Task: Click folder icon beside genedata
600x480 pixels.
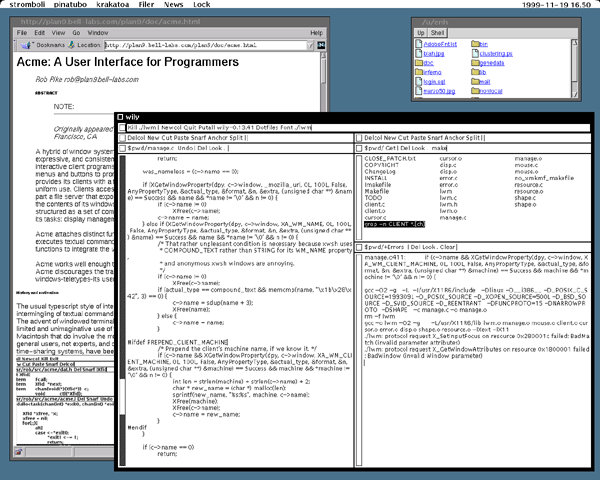Action: (475, 63)
